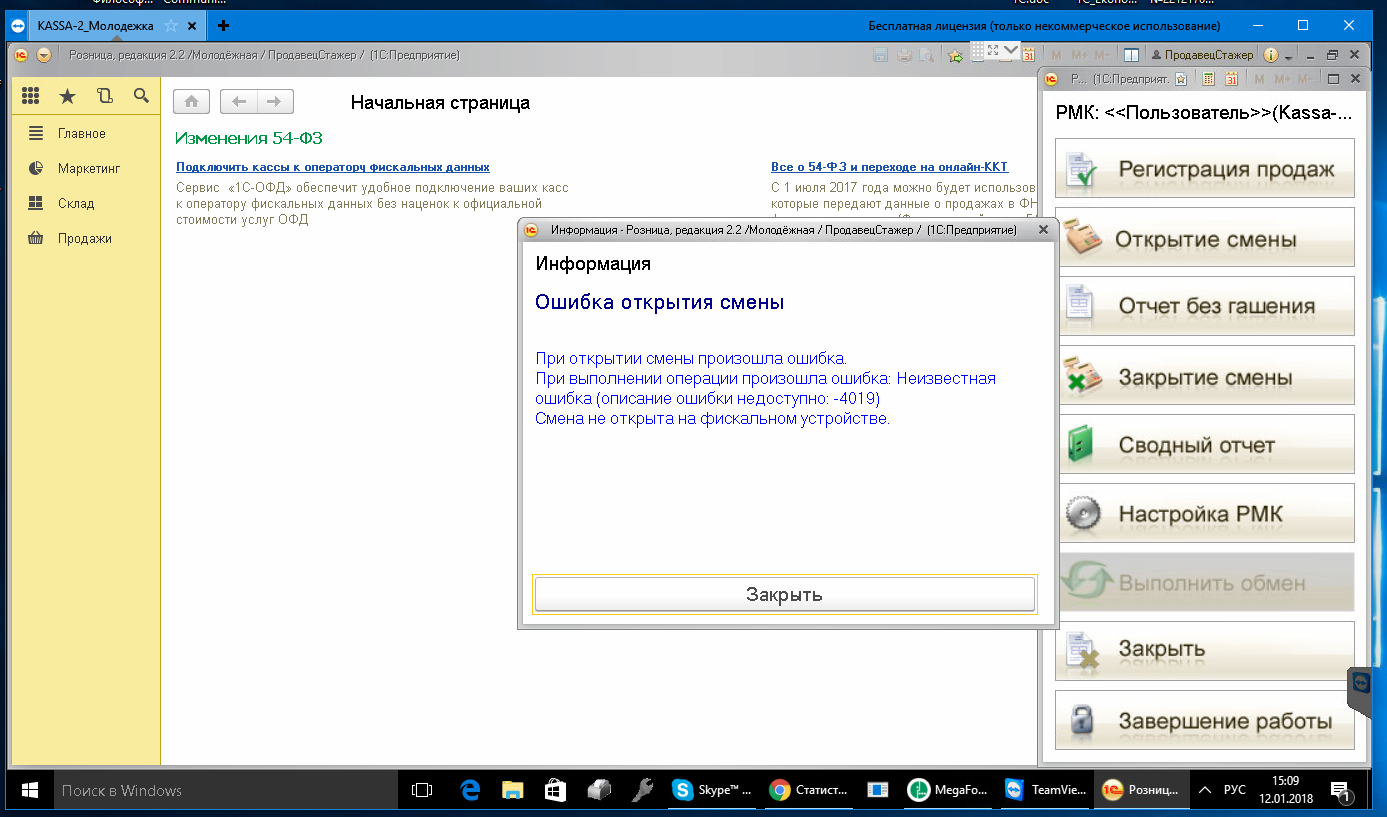Go to the Home page button
The image size is (1387, 817).
click(x=192, y=101)
